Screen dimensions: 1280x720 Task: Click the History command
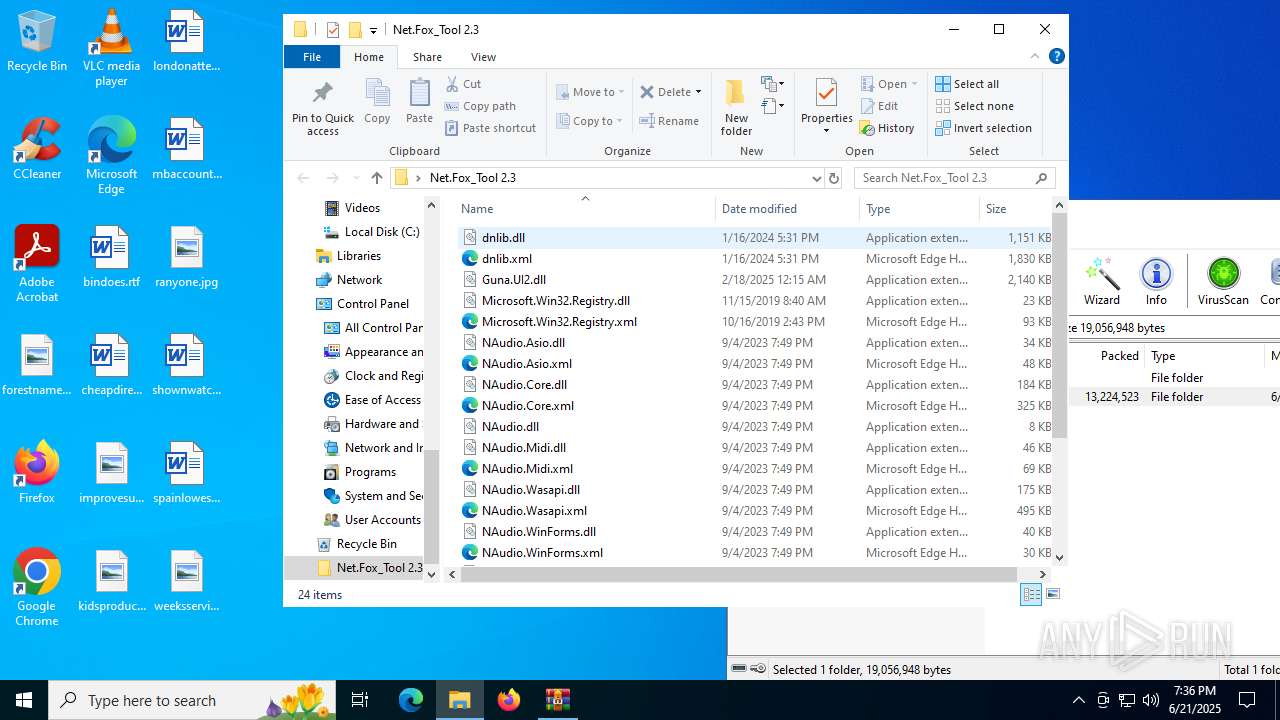(x=887, y=128)
